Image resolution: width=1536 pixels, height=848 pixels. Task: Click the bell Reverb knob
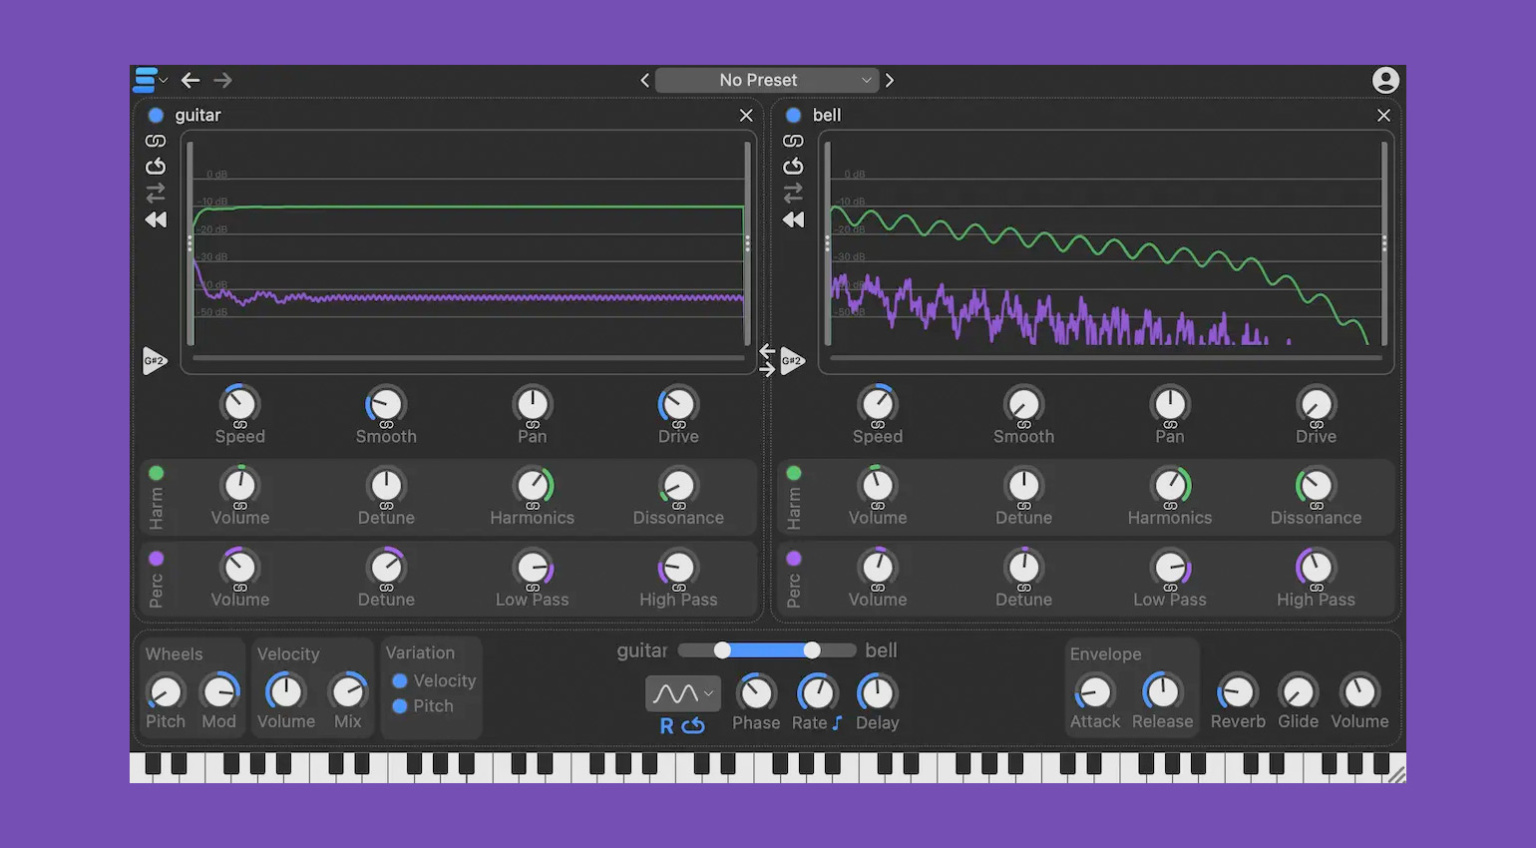point(1237,692)
